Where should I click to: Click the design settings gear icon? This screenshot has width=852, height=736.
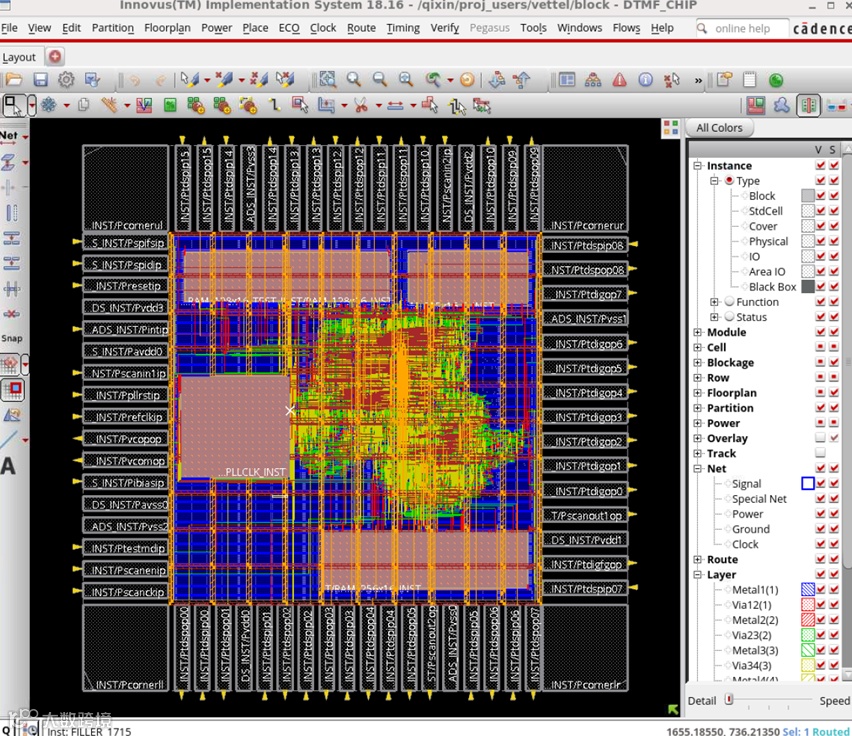pos(66,79)
